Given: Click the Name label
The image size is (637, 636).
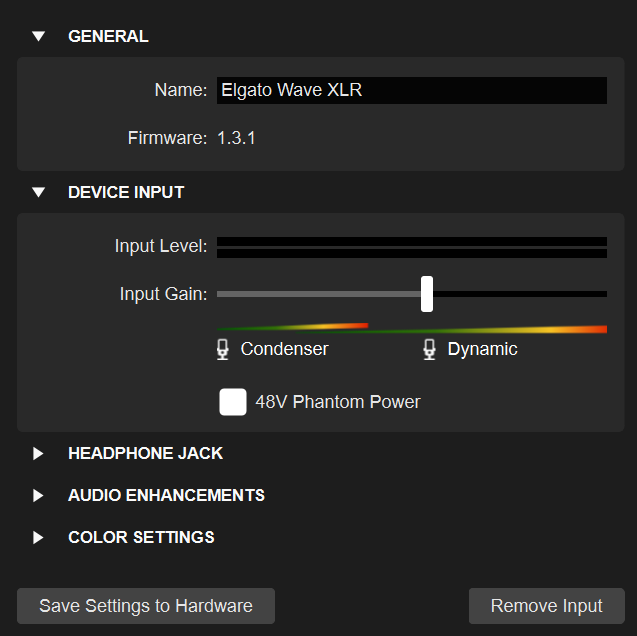Looking at the screenshot, I should click(181, 90).
